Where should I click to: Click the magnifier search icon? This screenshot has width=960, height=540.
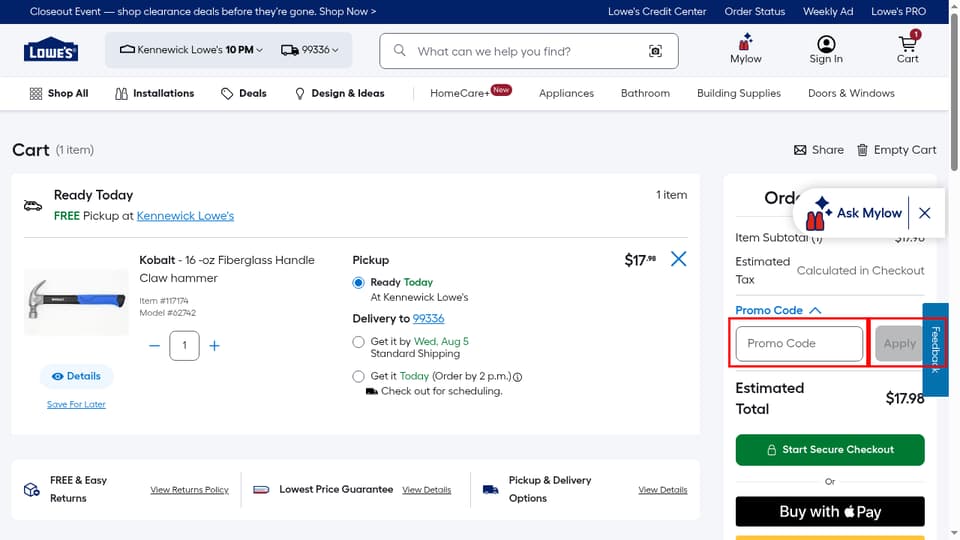tap(399, 50)
